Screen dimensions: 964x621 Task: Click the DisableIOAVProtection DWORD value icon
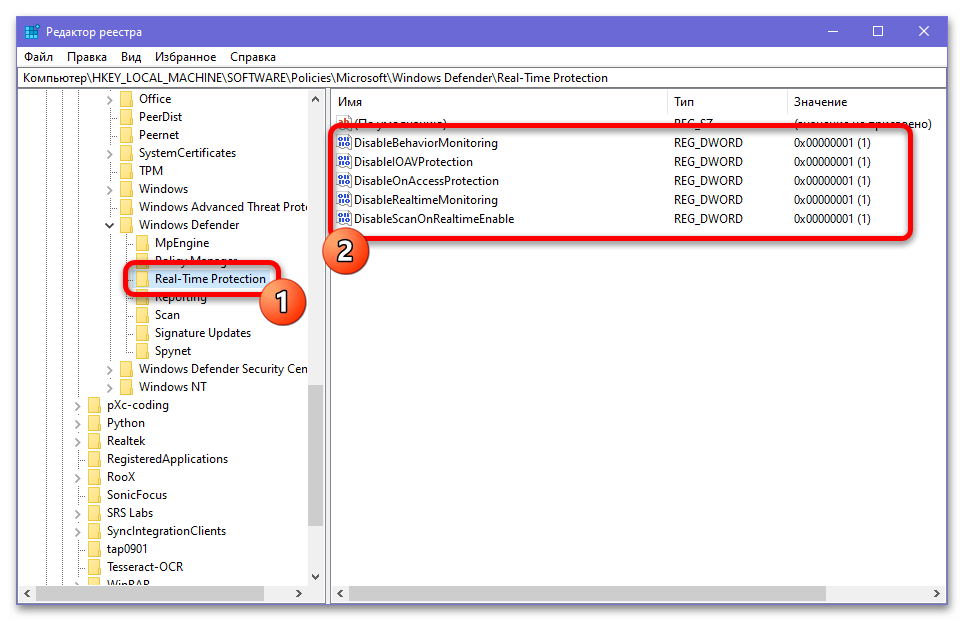(x=344, y=162)
